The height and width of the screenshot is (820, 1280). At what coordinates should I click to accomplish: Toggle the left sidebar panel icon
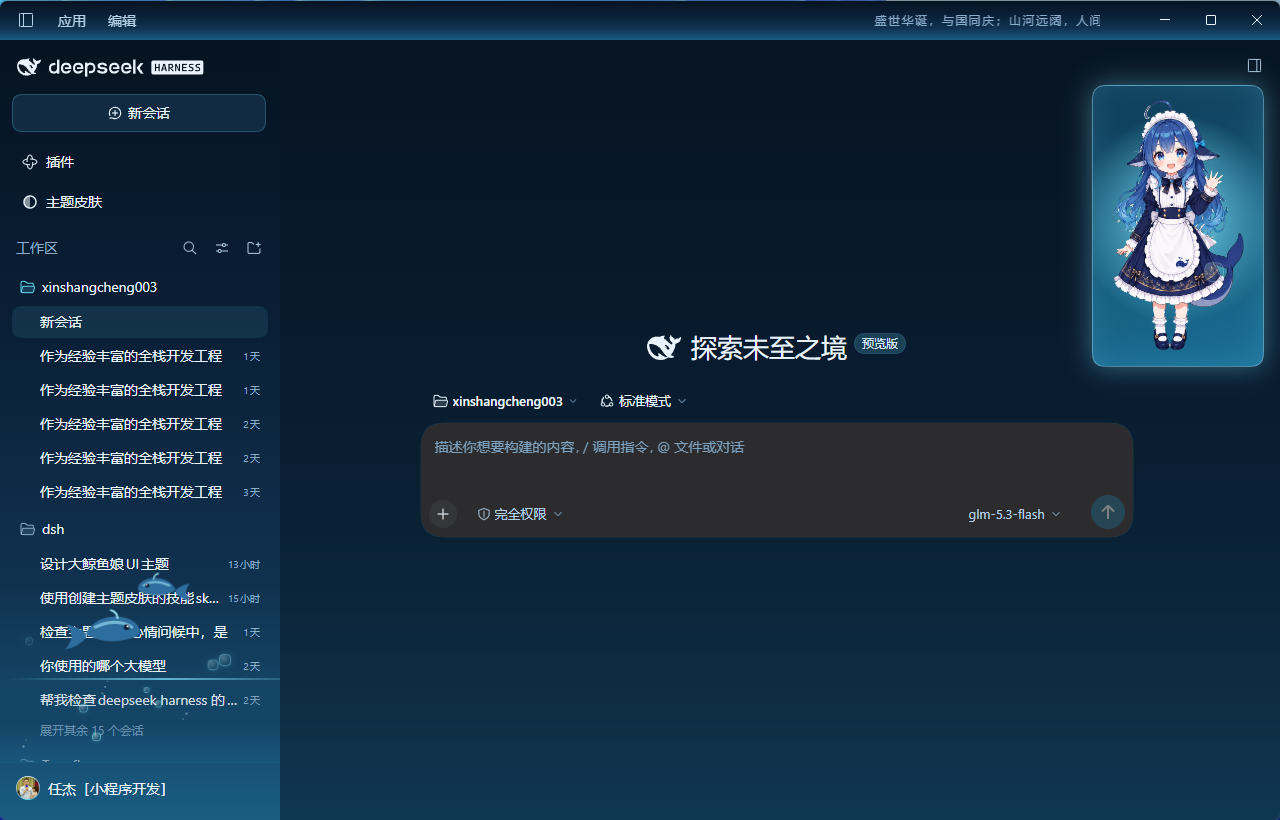26,20
